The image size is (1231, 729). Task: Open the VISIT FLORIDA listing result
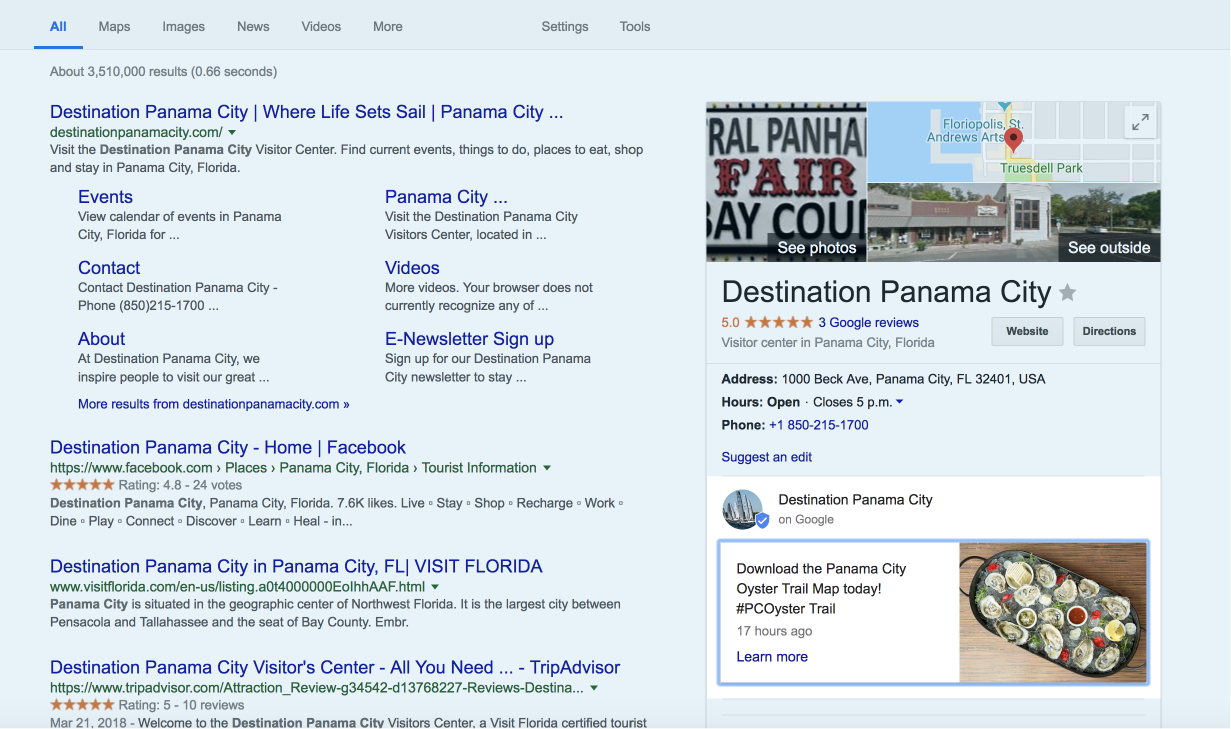point(296,567)
